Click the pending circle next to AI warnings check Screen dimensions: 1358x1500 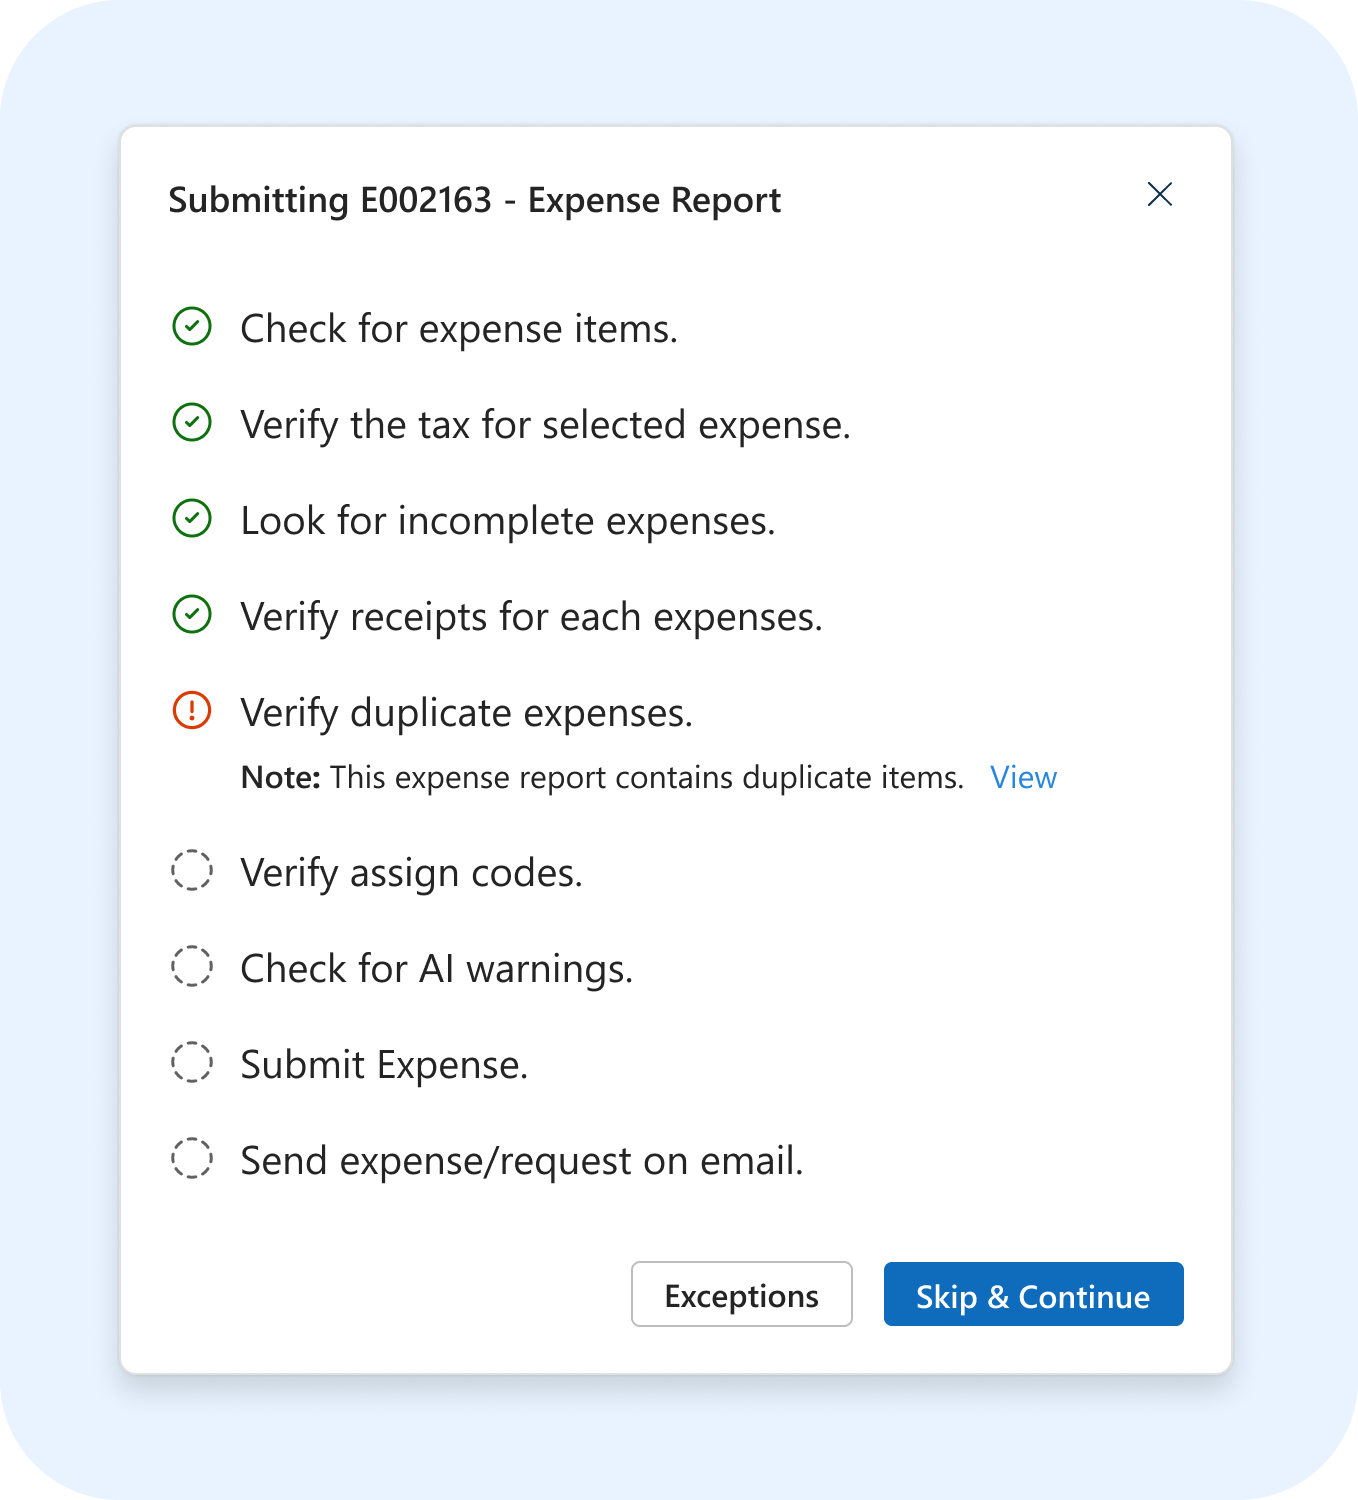pyautogui.click(x=192, y=966)
